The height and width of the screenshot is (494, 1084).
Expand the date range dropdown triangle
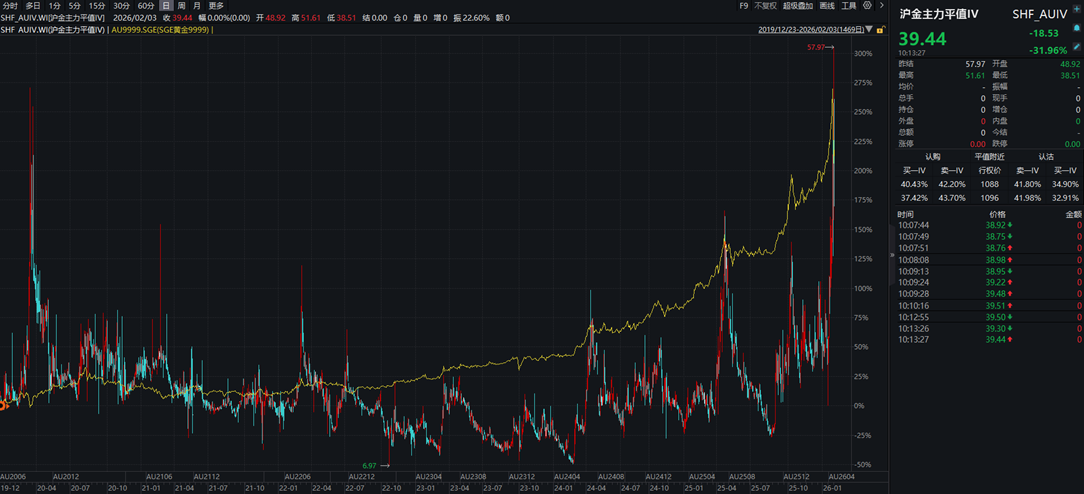870,30
